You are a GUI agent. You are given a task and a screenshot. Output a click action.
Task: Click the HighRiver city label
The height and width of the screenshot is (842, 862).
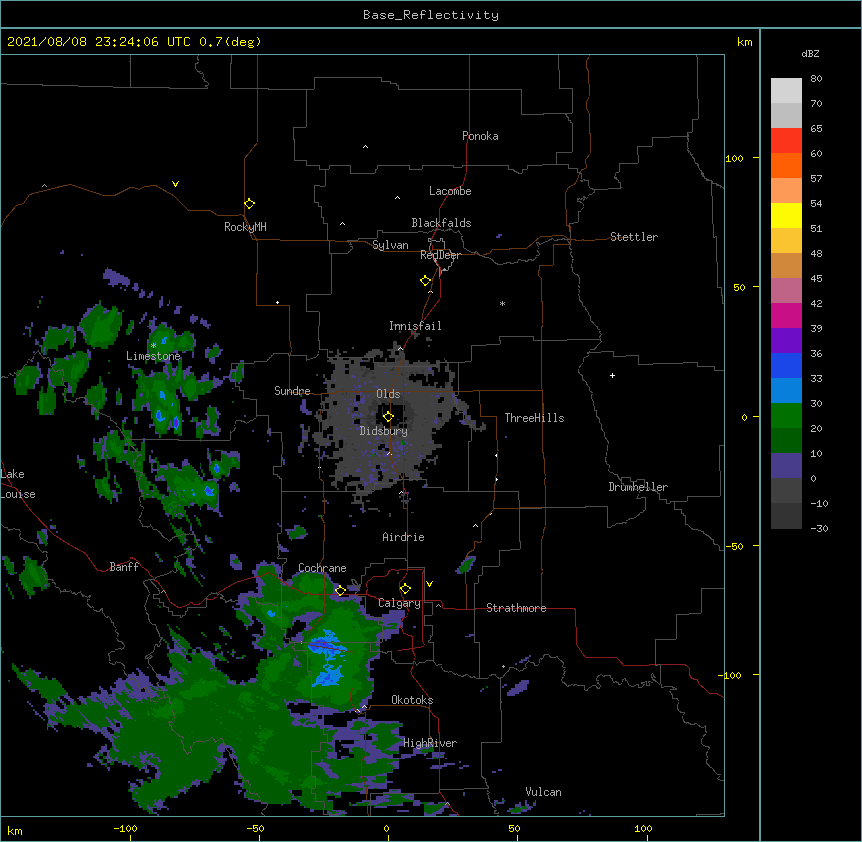pos(430,743)
